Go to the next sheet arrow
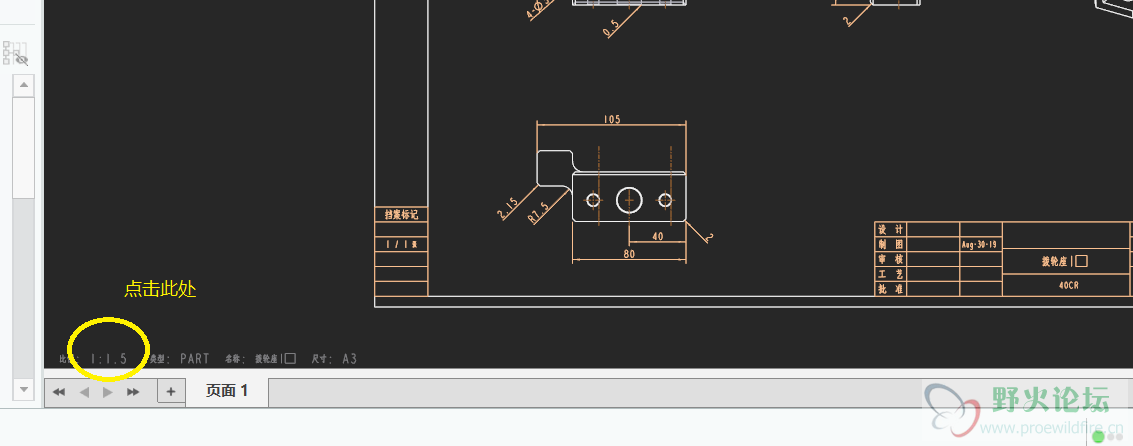 pos(108,392)
